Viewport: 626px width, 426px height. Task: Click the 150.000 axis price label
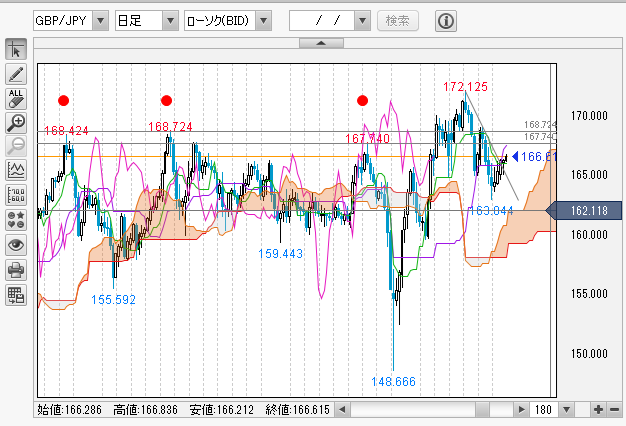pos(589,354)
